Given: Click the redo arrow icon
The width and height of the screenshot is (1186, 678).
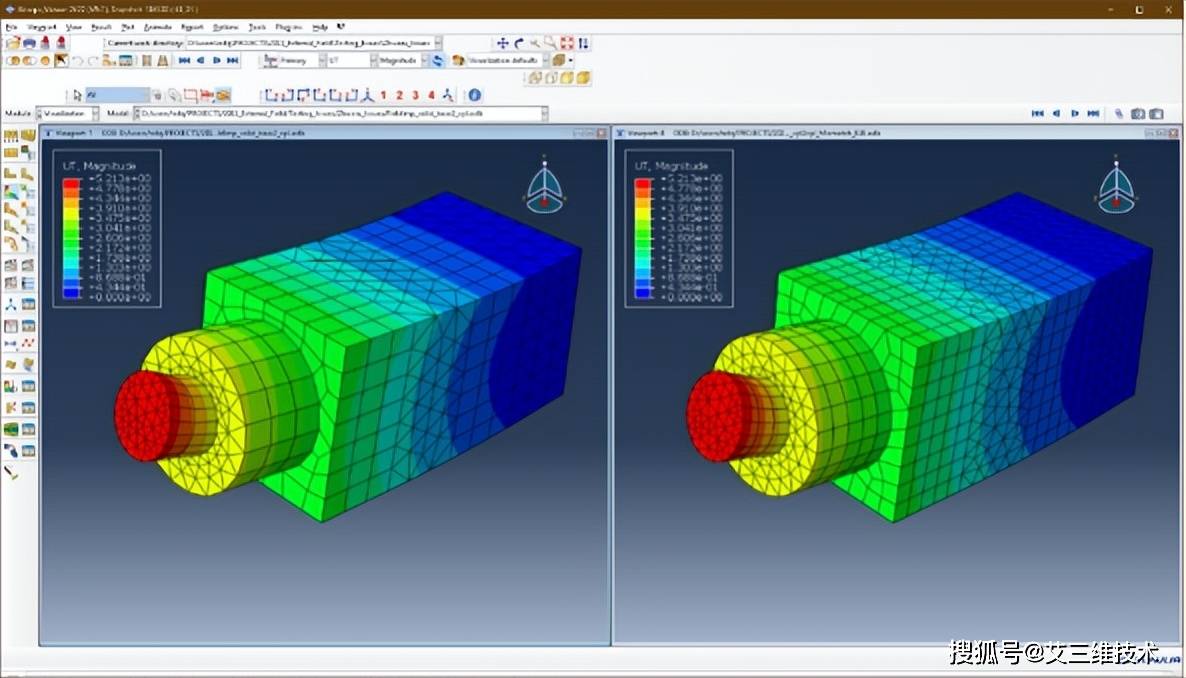Looking at the screenshot, I should coord(93,61).
